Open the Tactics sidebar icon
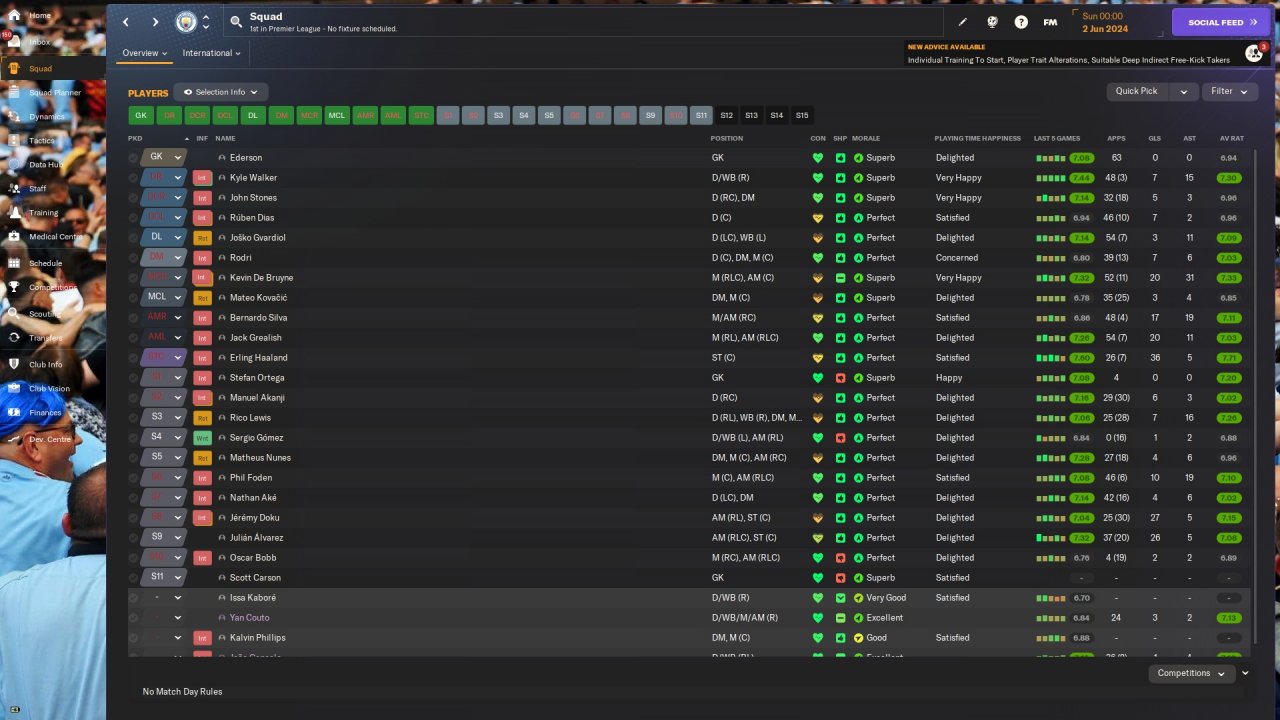This screenshot has width=1280, height=720. point(14,140)
